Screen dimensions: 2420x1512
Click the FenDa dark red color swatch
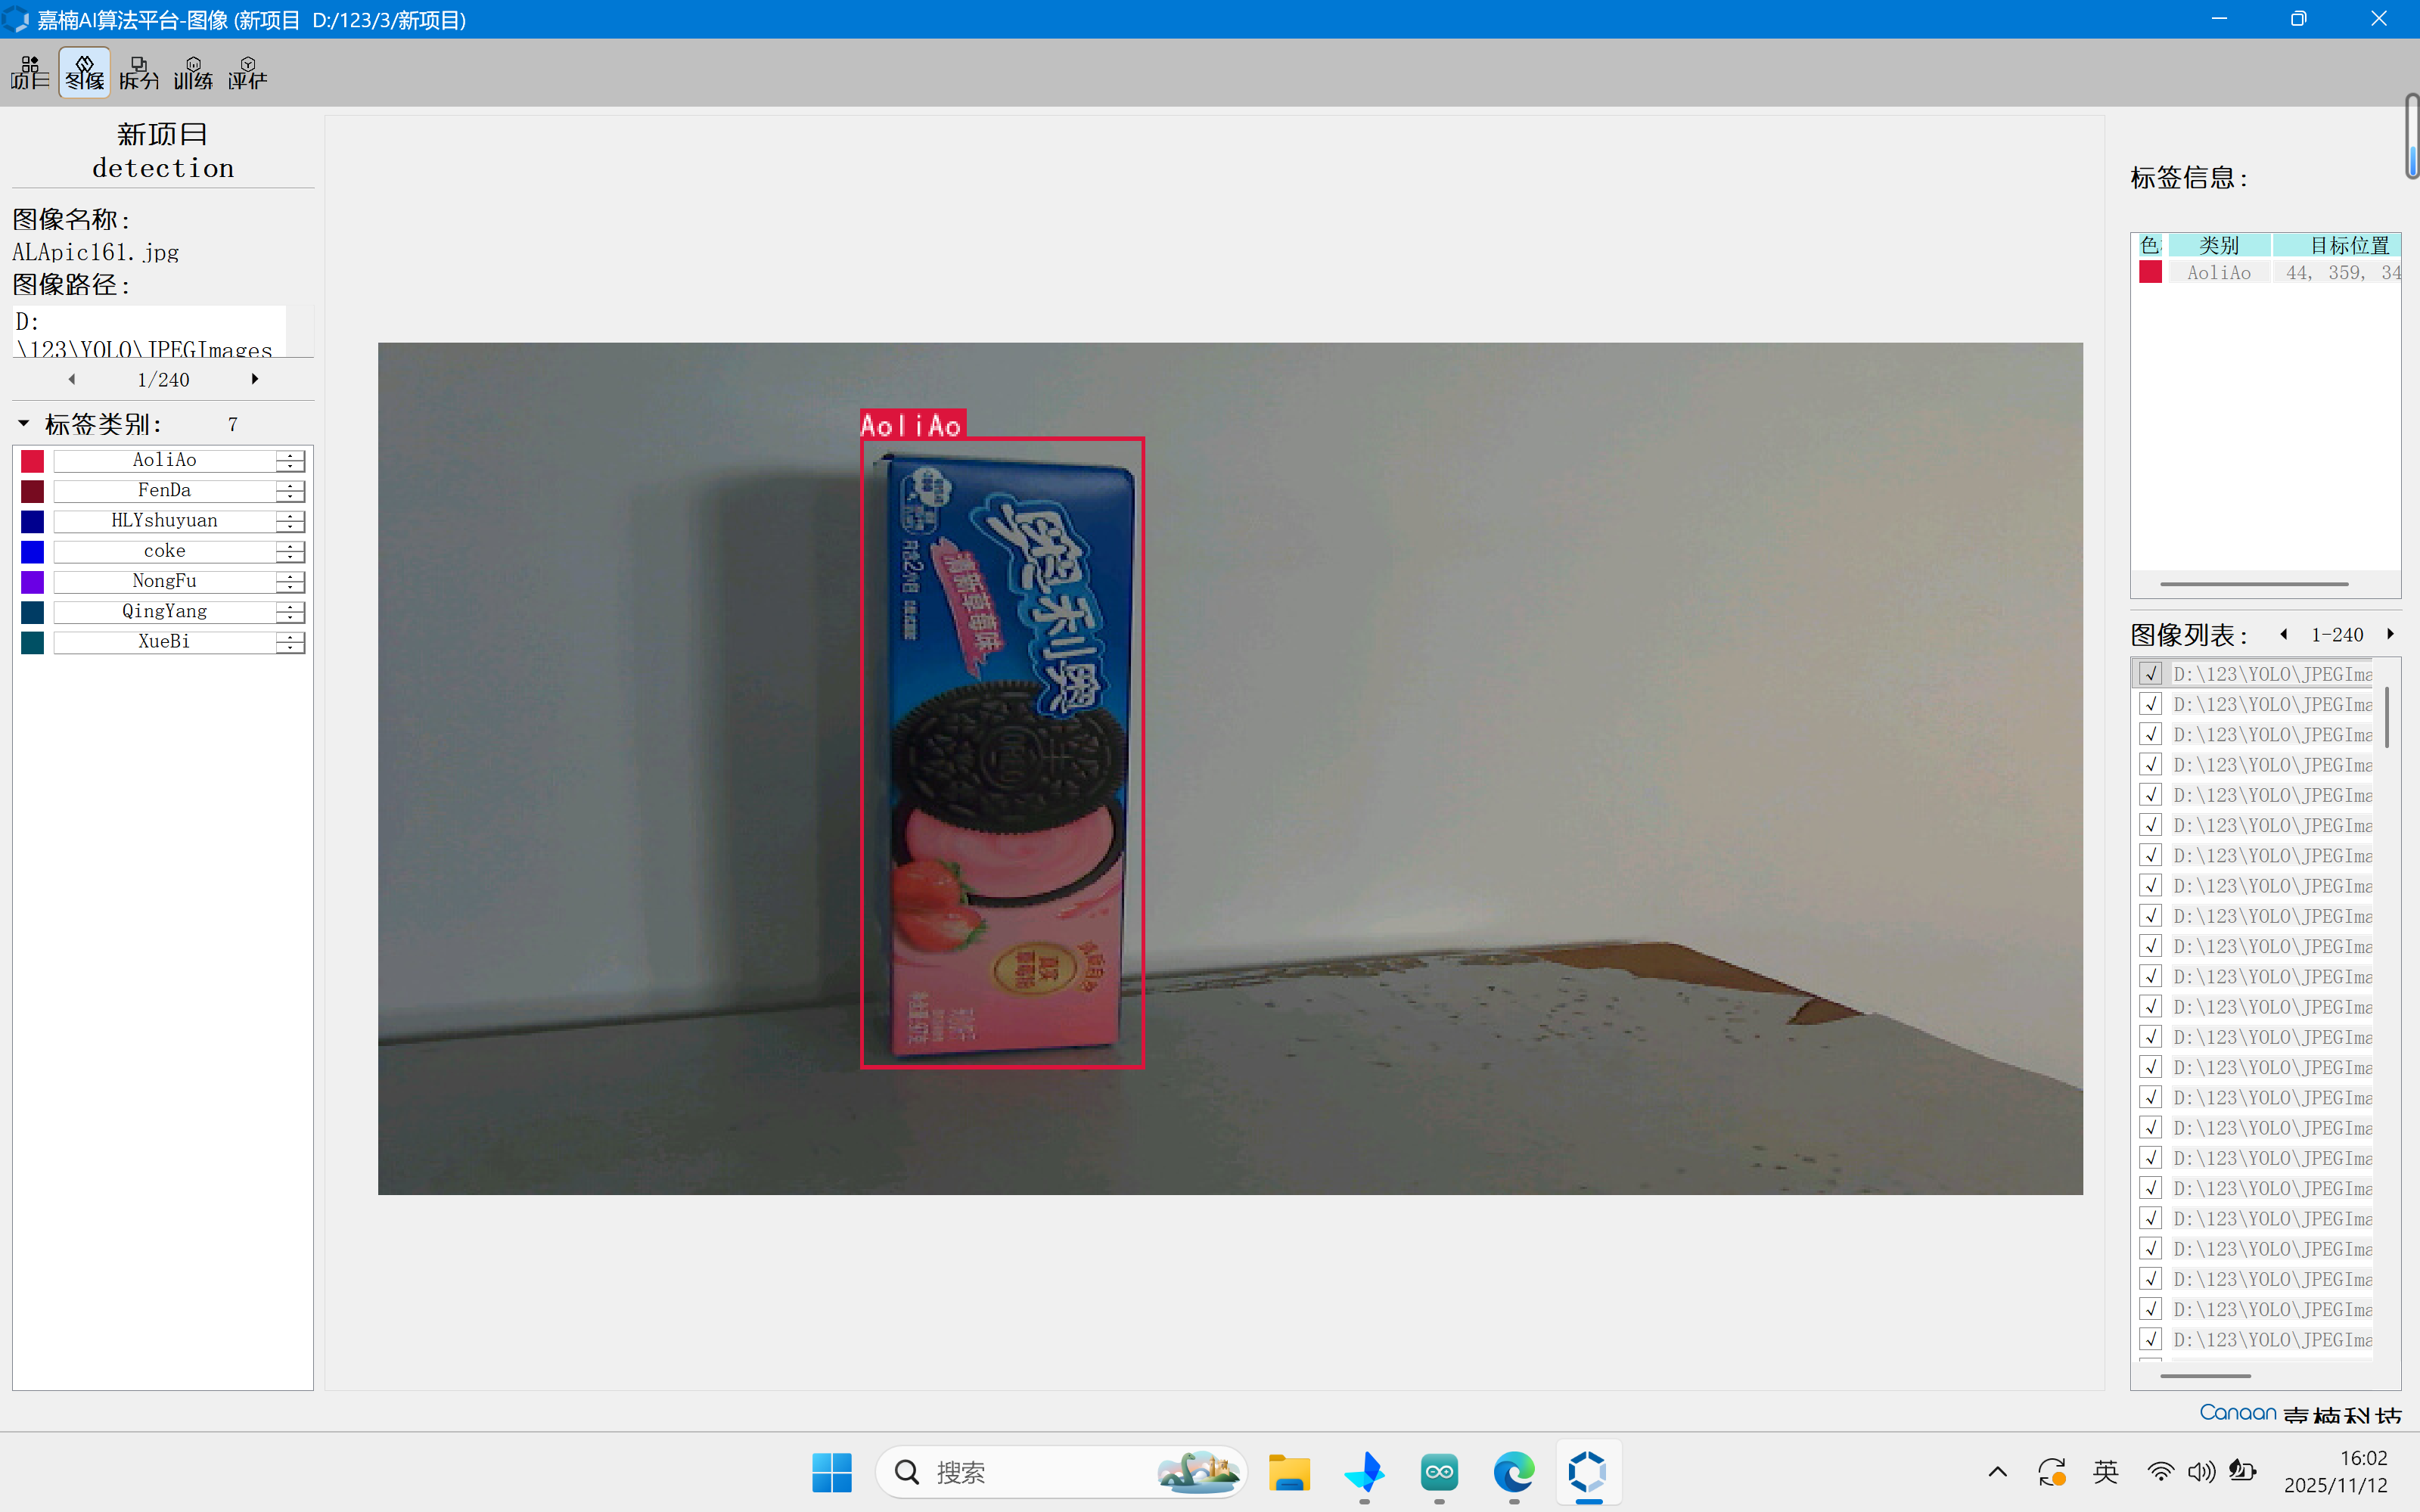coord(32,491)
